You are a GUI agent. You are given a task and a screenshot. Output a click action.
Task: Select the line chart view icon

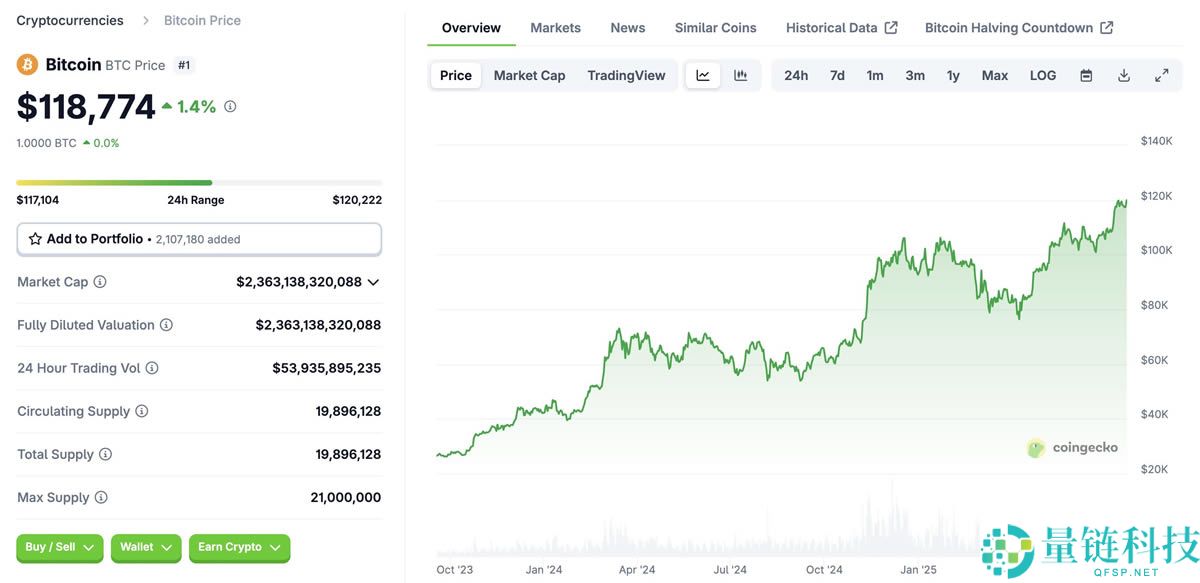tap(703, 76)
